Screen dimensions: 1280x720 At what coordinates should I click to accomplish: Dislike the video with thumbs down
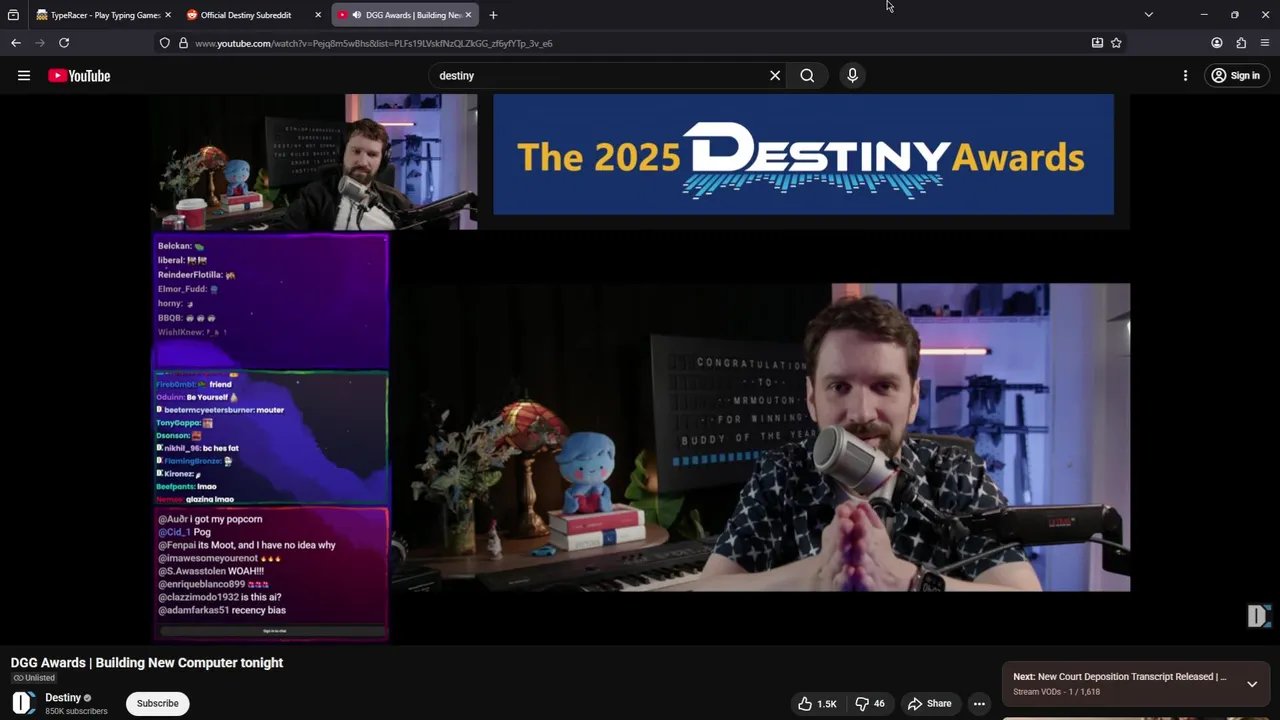pos(870,704)
